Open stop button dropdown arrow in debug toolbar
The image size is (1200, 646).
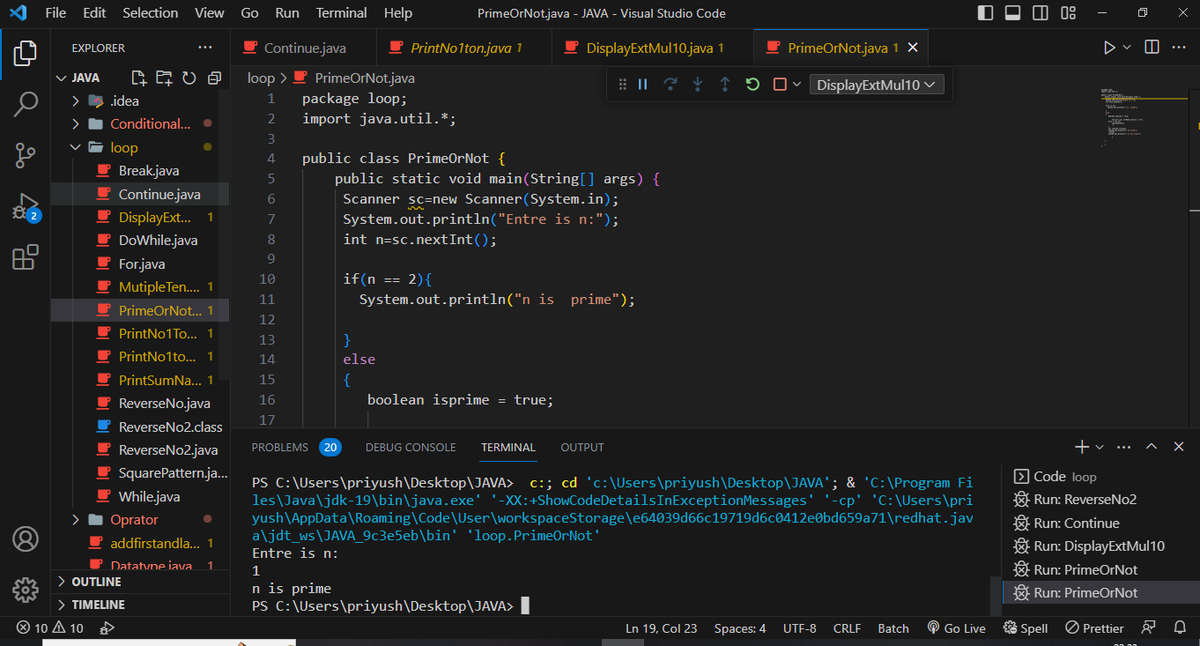pos(797,85)
